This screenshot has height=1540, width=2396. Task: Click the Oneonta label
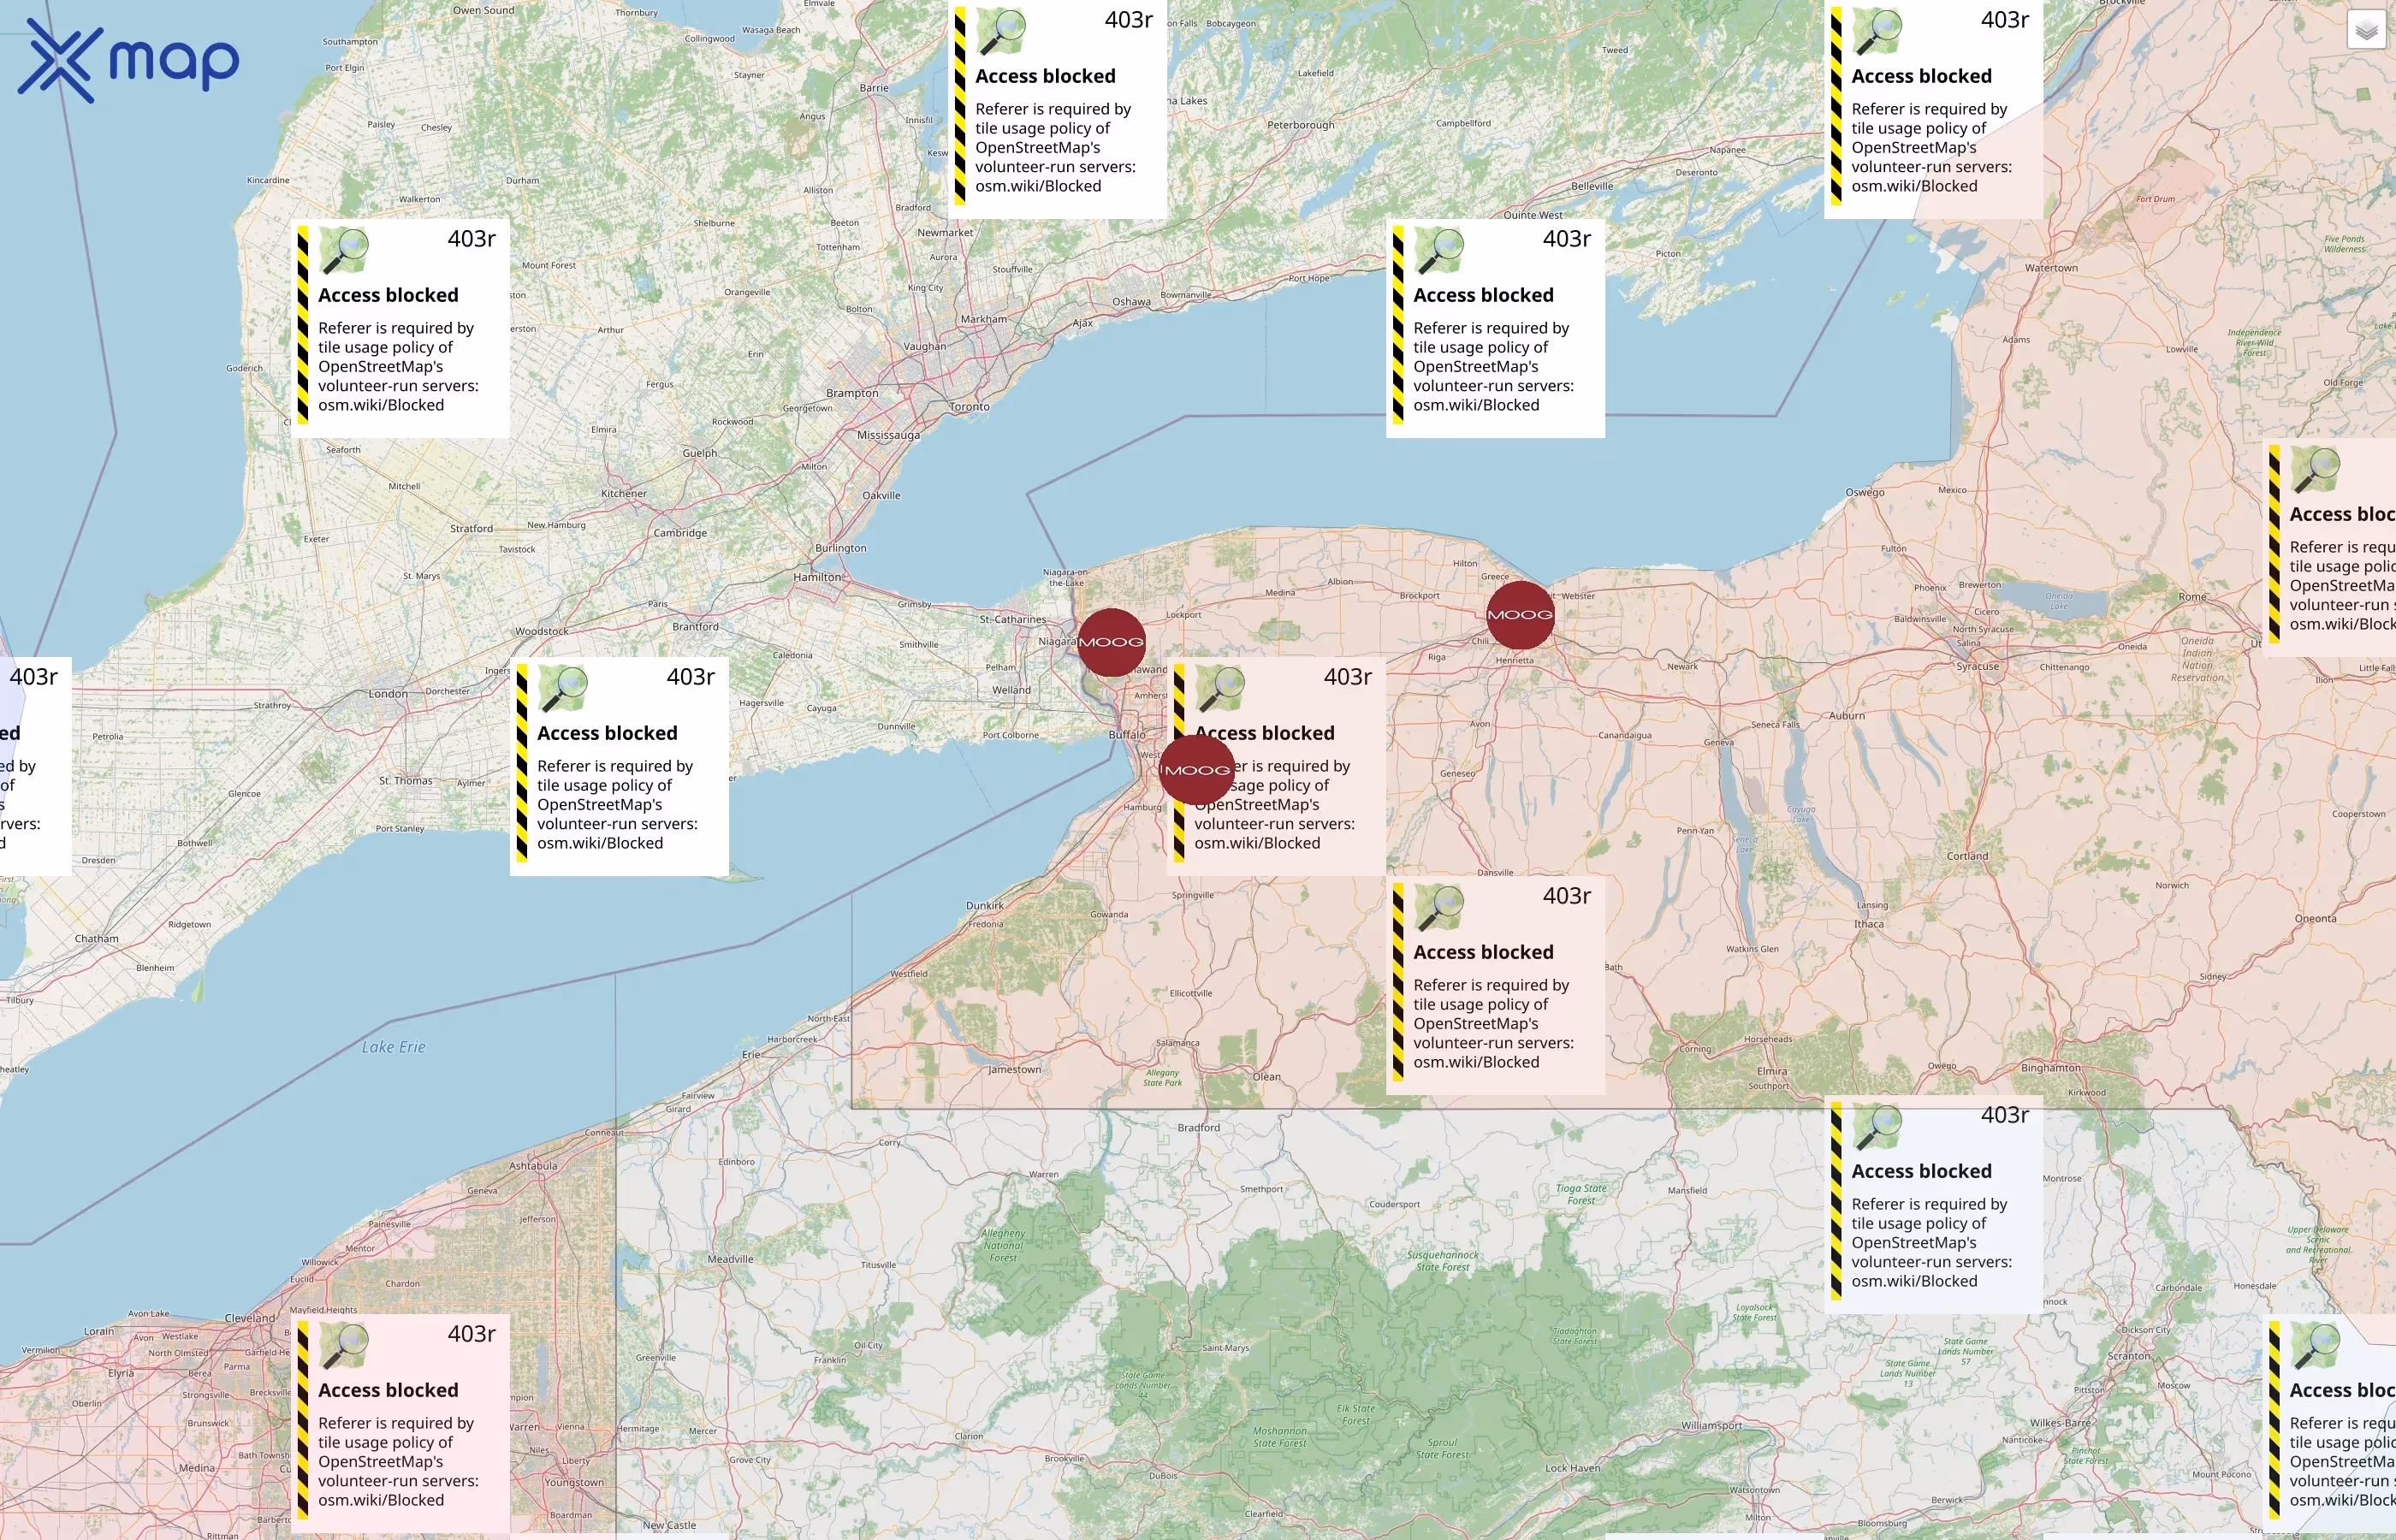click(2315, 919)
